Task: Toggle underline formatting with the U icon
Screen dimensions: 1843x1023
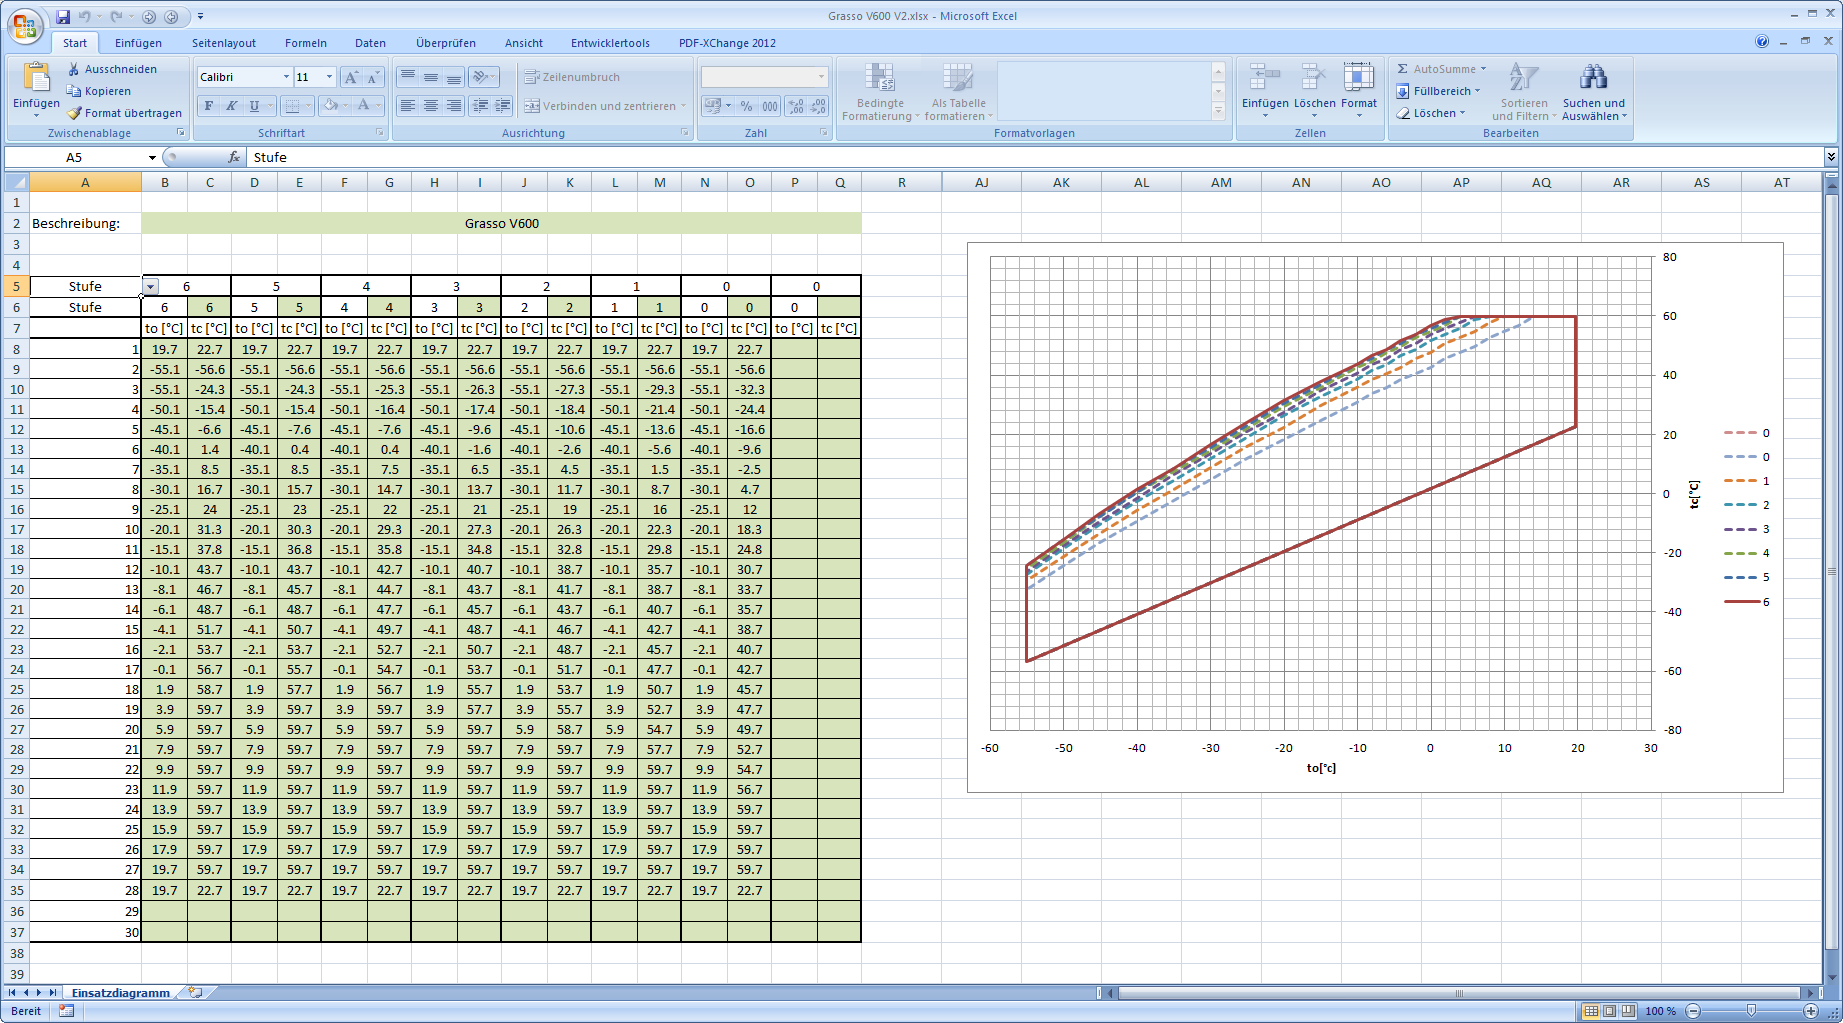Action: (252, 105)
